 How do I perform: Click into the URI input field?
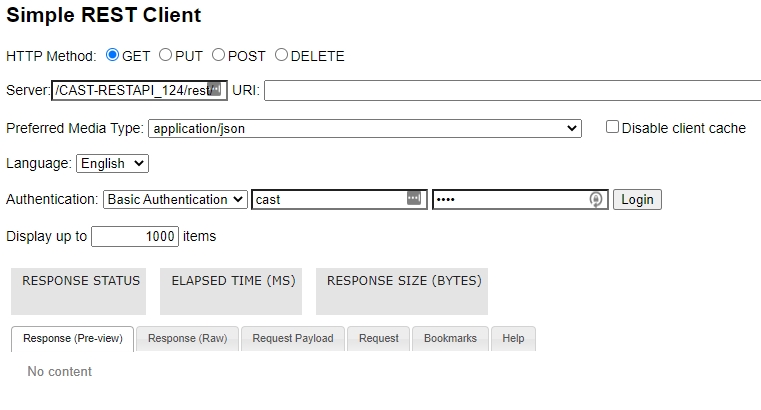(513, 91)
